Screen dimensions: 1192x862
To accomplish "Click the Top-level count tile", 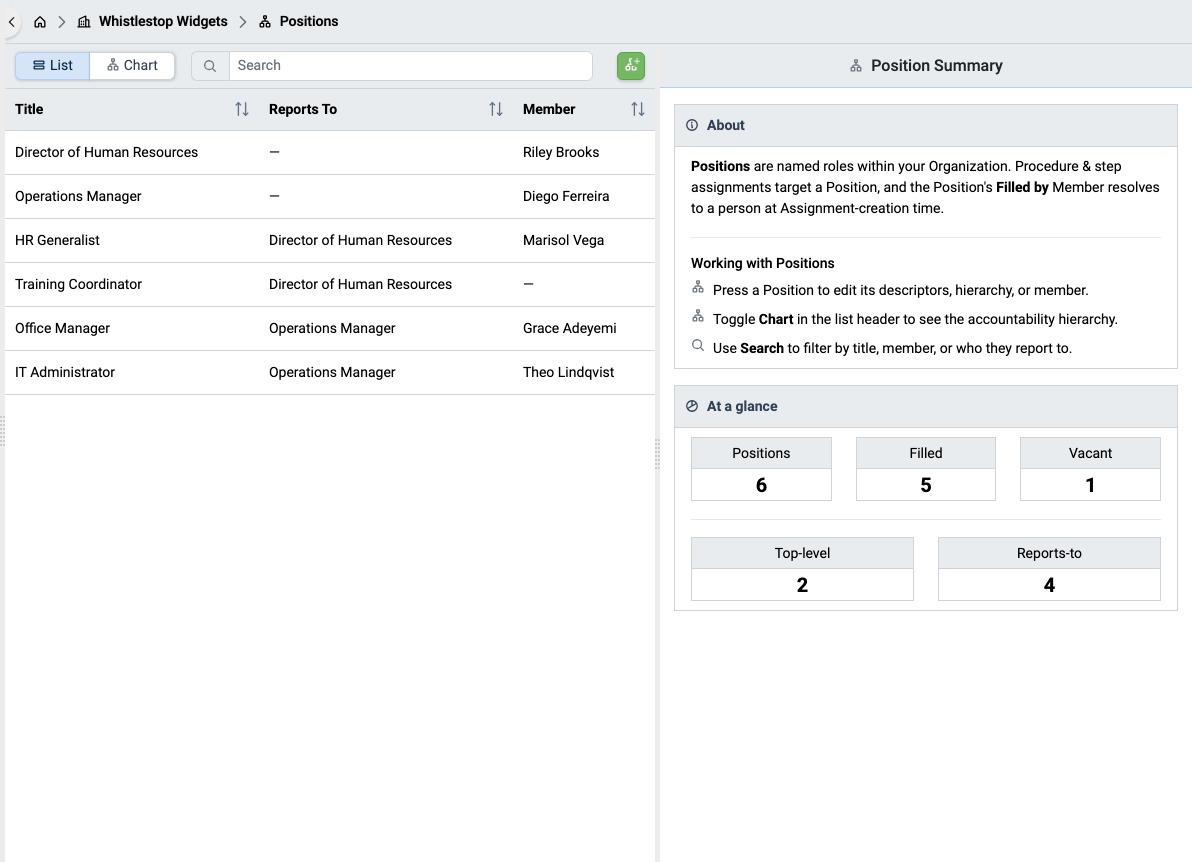I will point(802,569).
